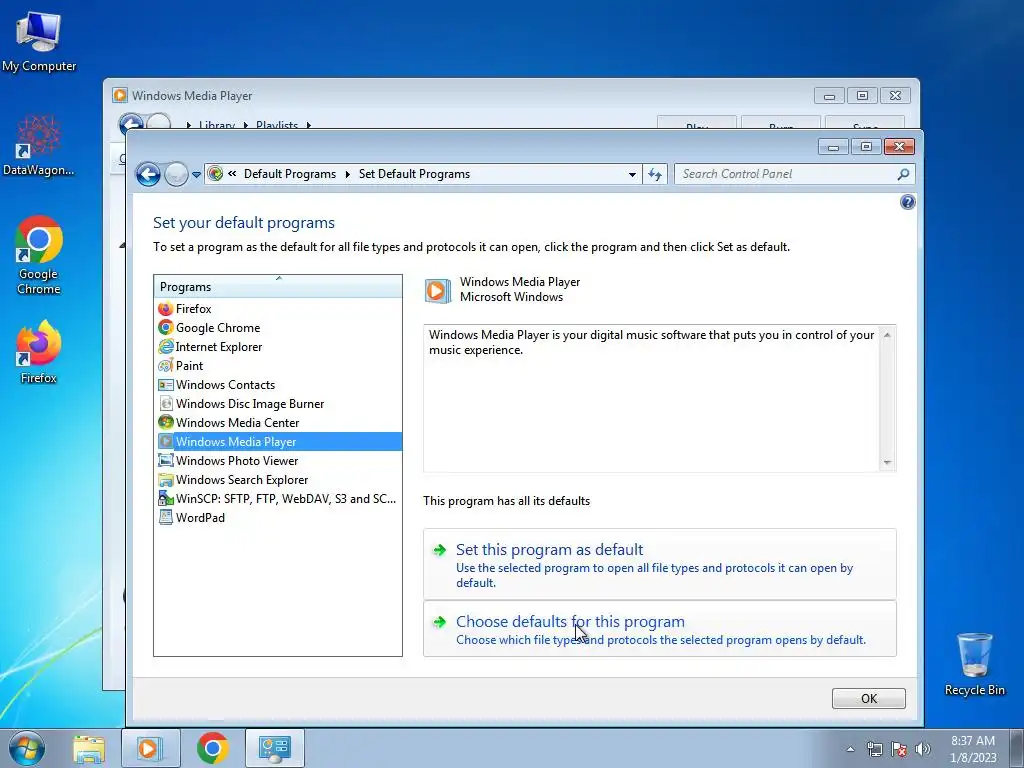
Task: Click the network tray icon
Action: [874, 749]
